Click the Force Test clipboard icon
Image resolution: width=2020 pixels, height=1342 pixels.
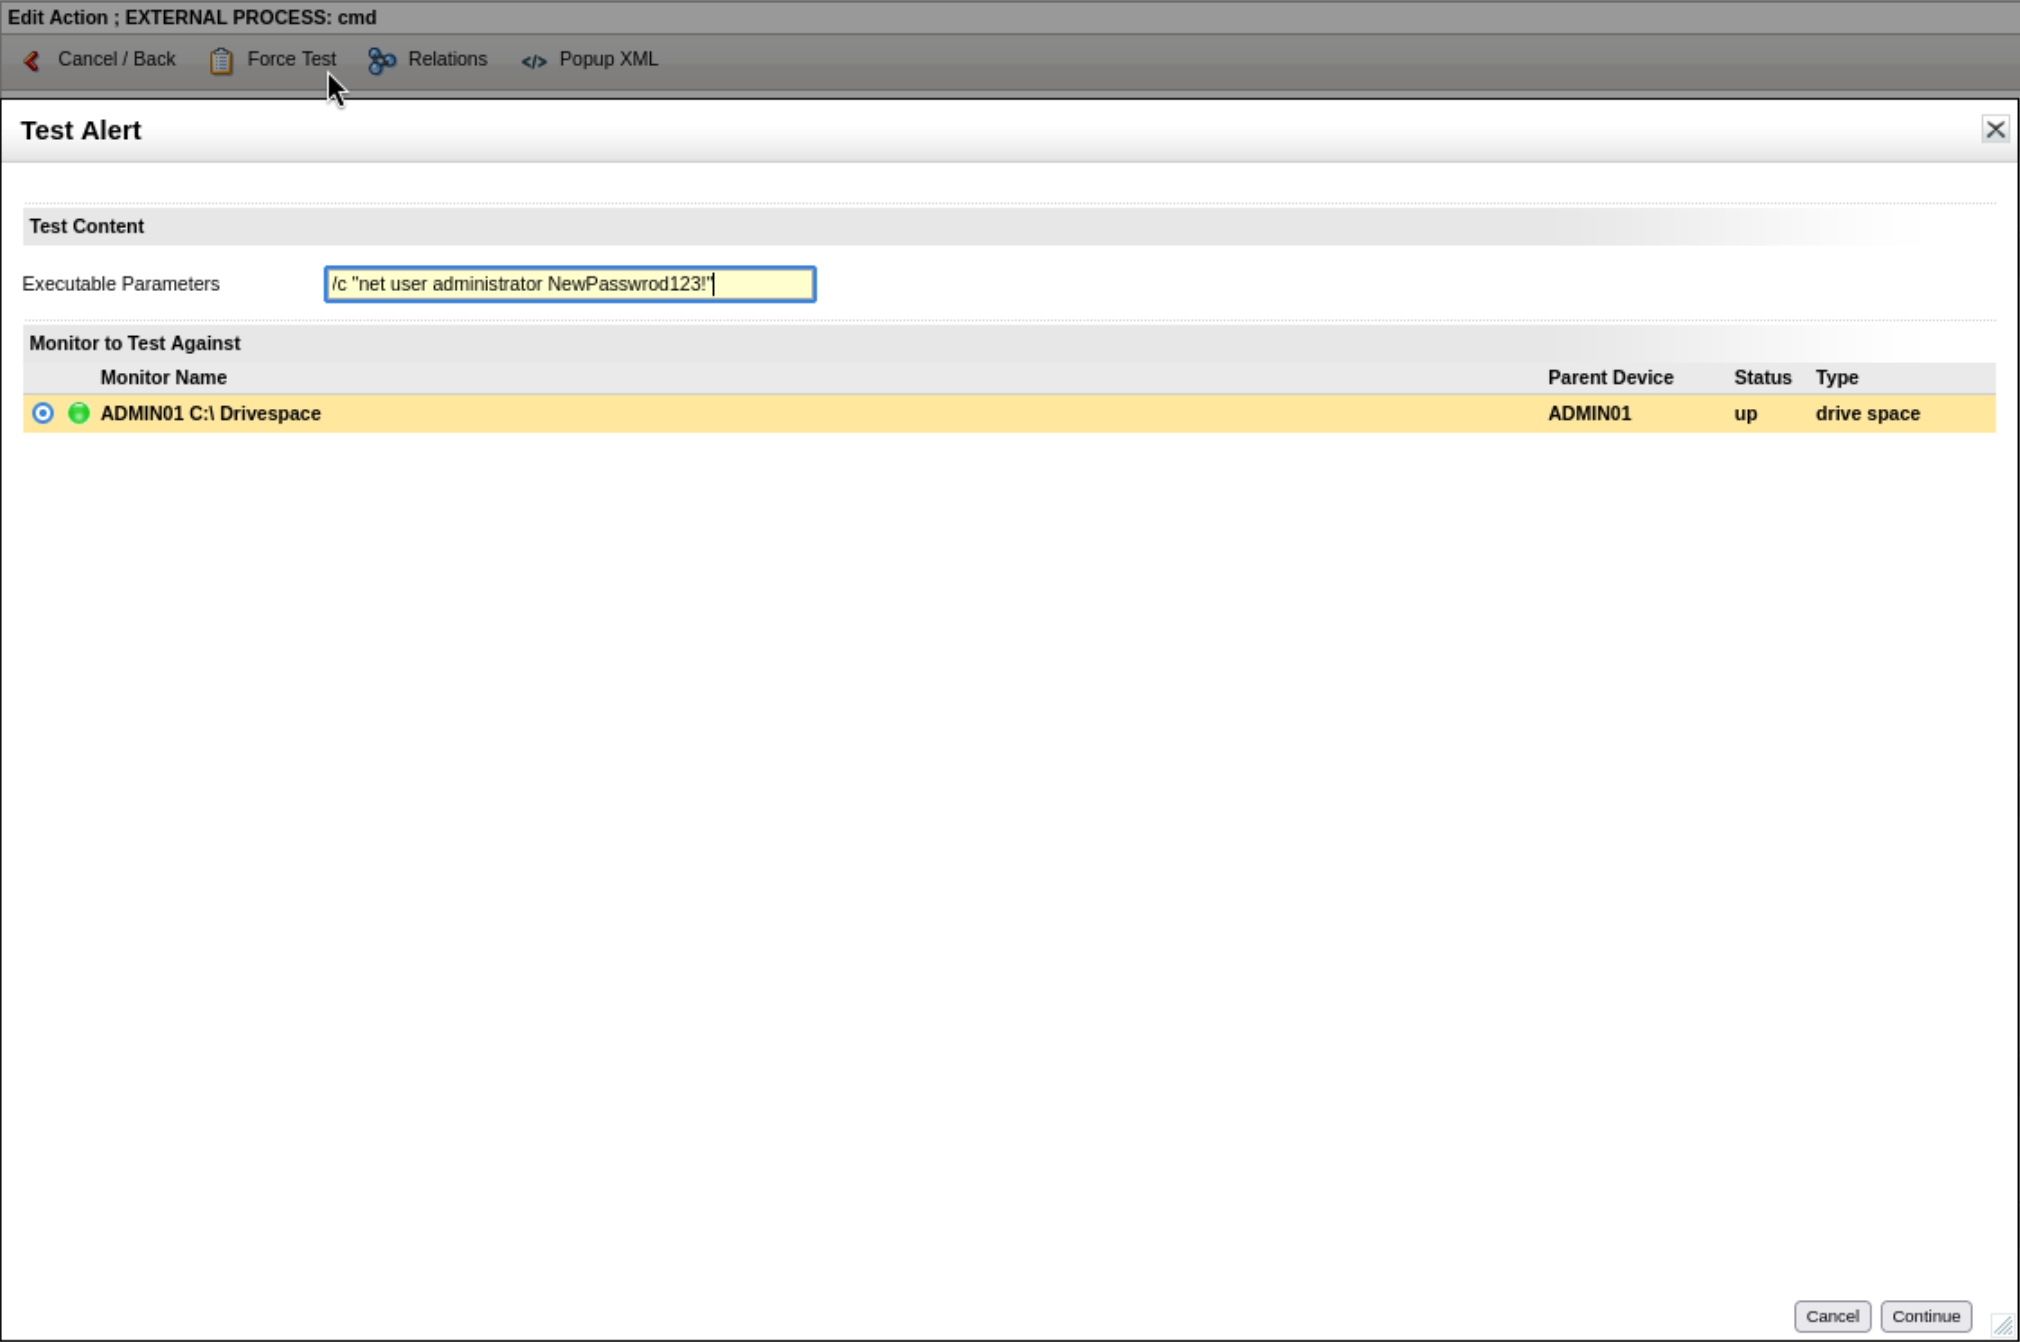(x=221, y=61)
